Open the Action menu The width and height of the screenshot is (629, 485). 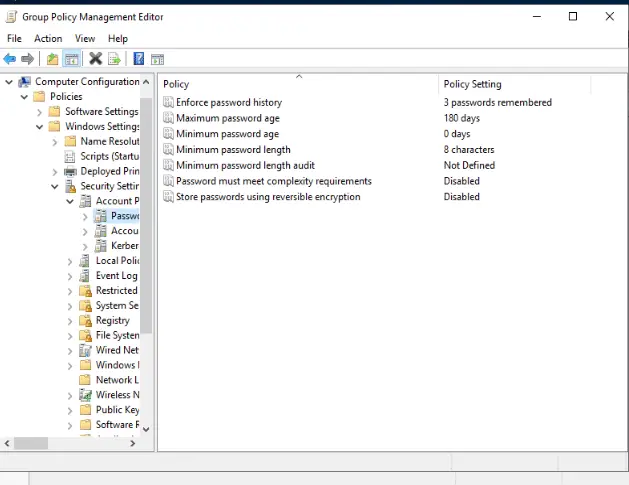pos(48,39)
